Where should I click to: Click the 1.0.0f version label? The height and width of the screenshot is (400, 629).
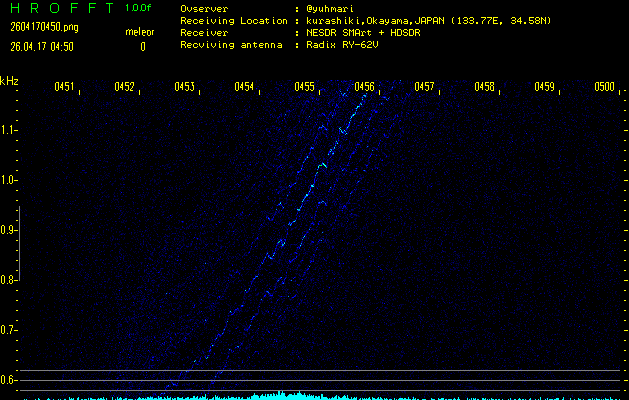pyautogui.click(x=139, y=8)
